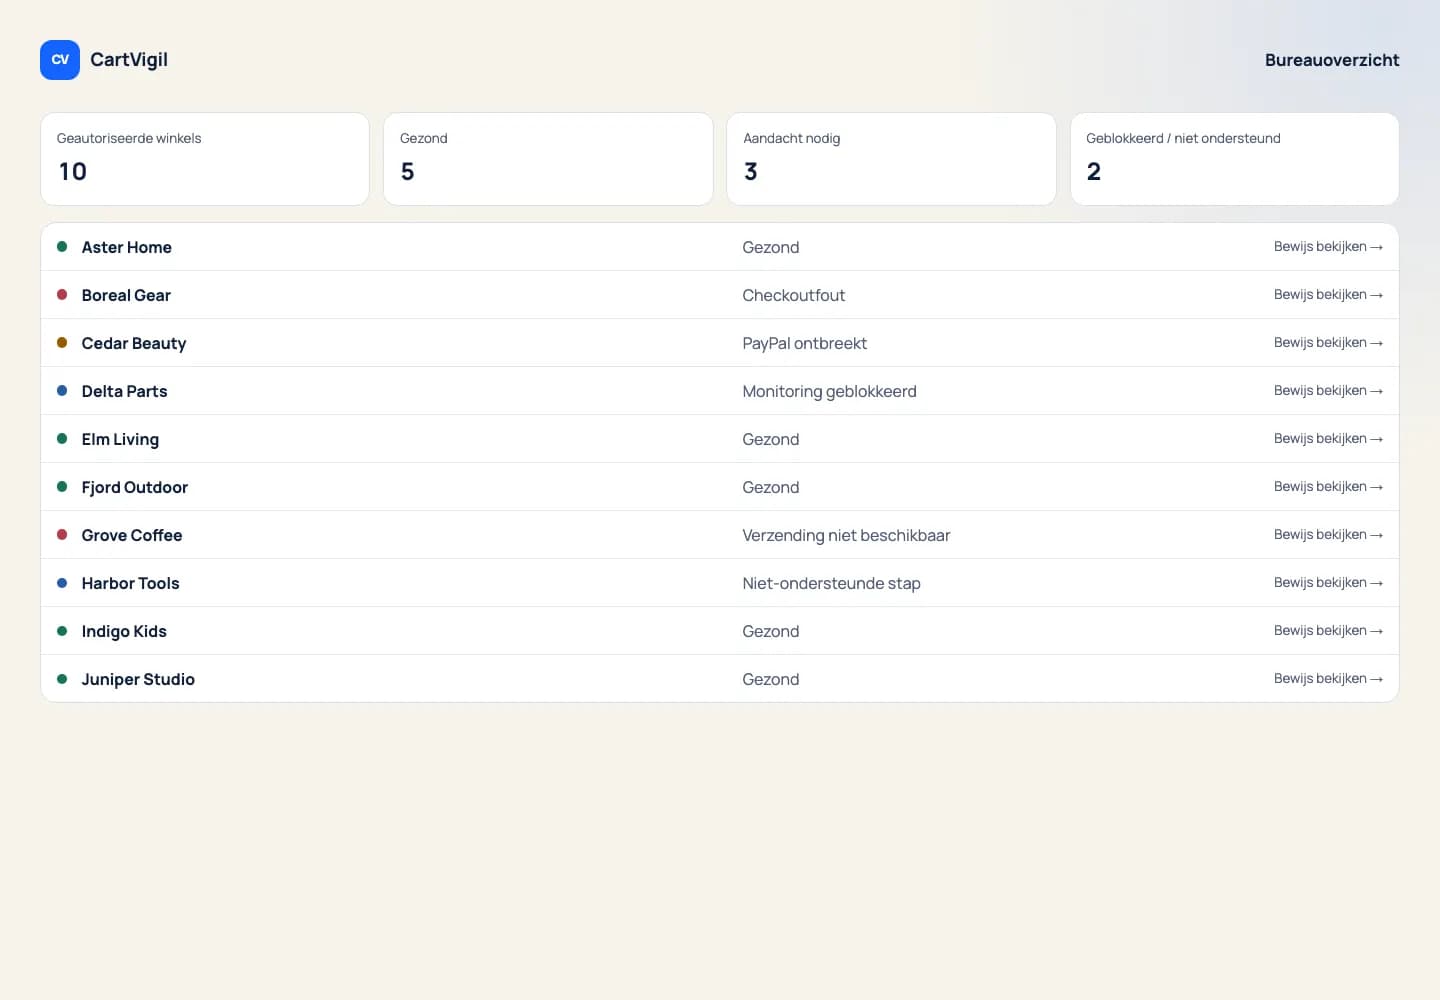The height and width of the screenshot is (1000, 1440).
Task: Select the Geblokkeerd / niet ondersteund card
Action: click(1234, 159)
